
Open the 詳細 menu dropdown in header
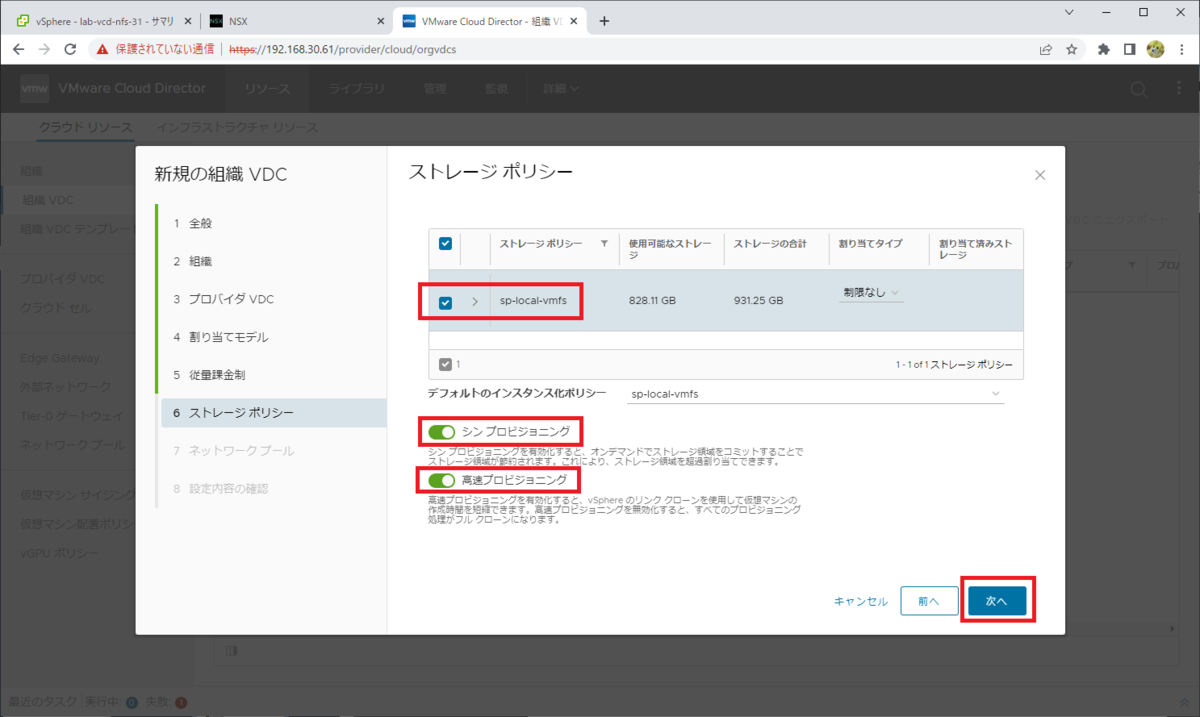(x=561, y=89)
